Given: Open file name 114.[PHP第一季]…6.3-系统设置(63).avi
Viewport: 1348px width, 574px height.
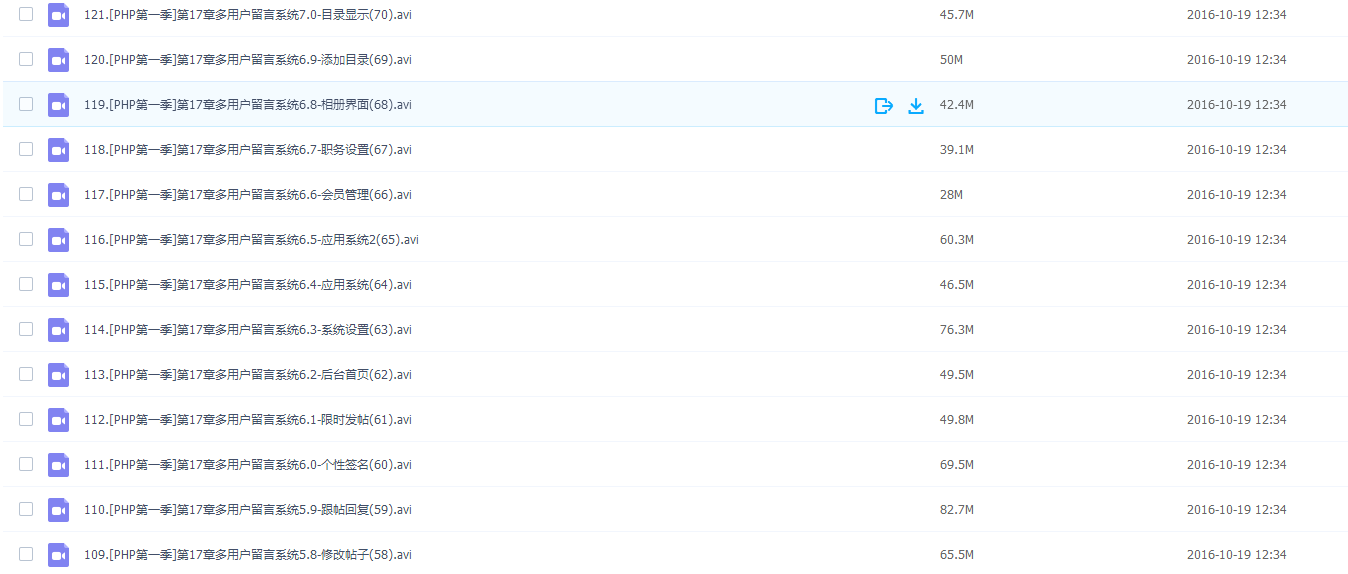Looking at the screenshot, I should tap(248, 330).
